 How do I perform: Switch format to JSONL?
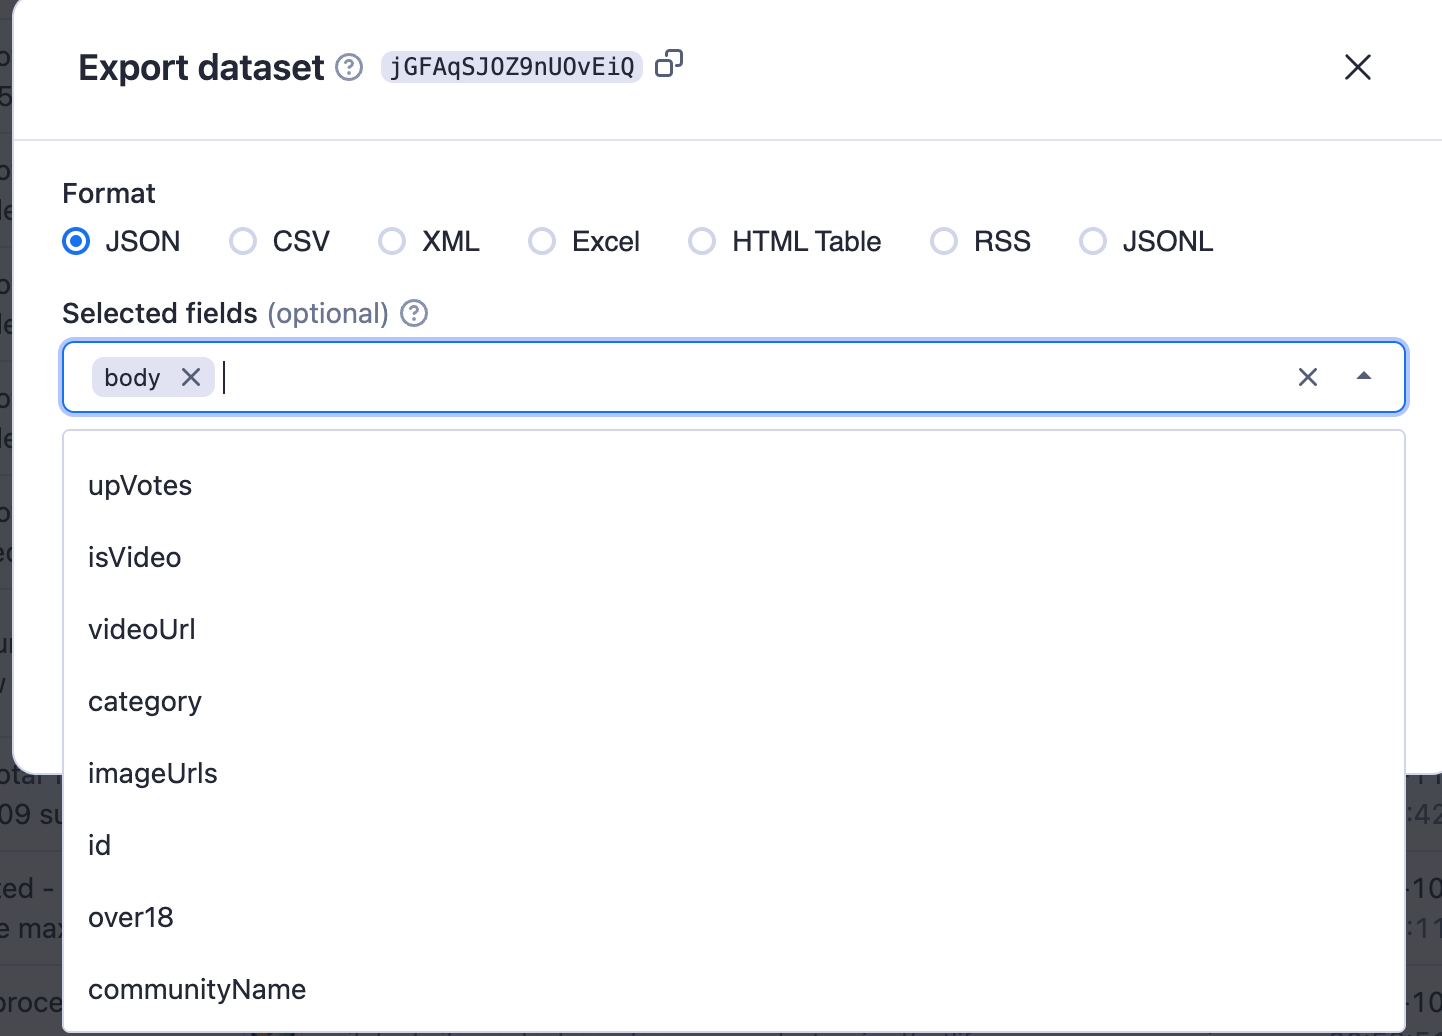click(1093, 241)
